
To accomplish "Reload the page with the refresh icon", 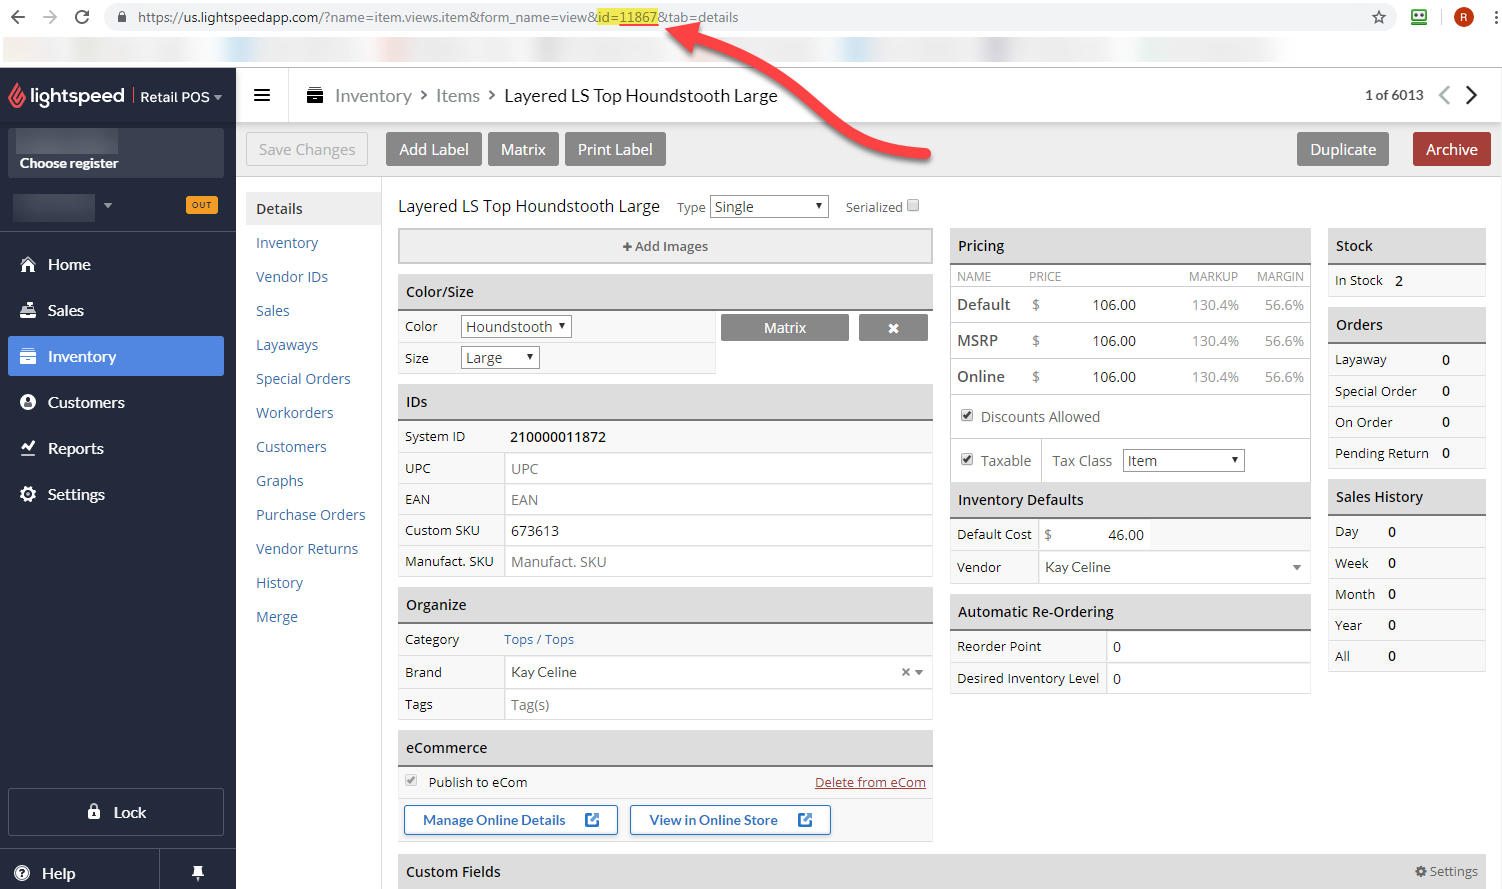I will point(82,17).
